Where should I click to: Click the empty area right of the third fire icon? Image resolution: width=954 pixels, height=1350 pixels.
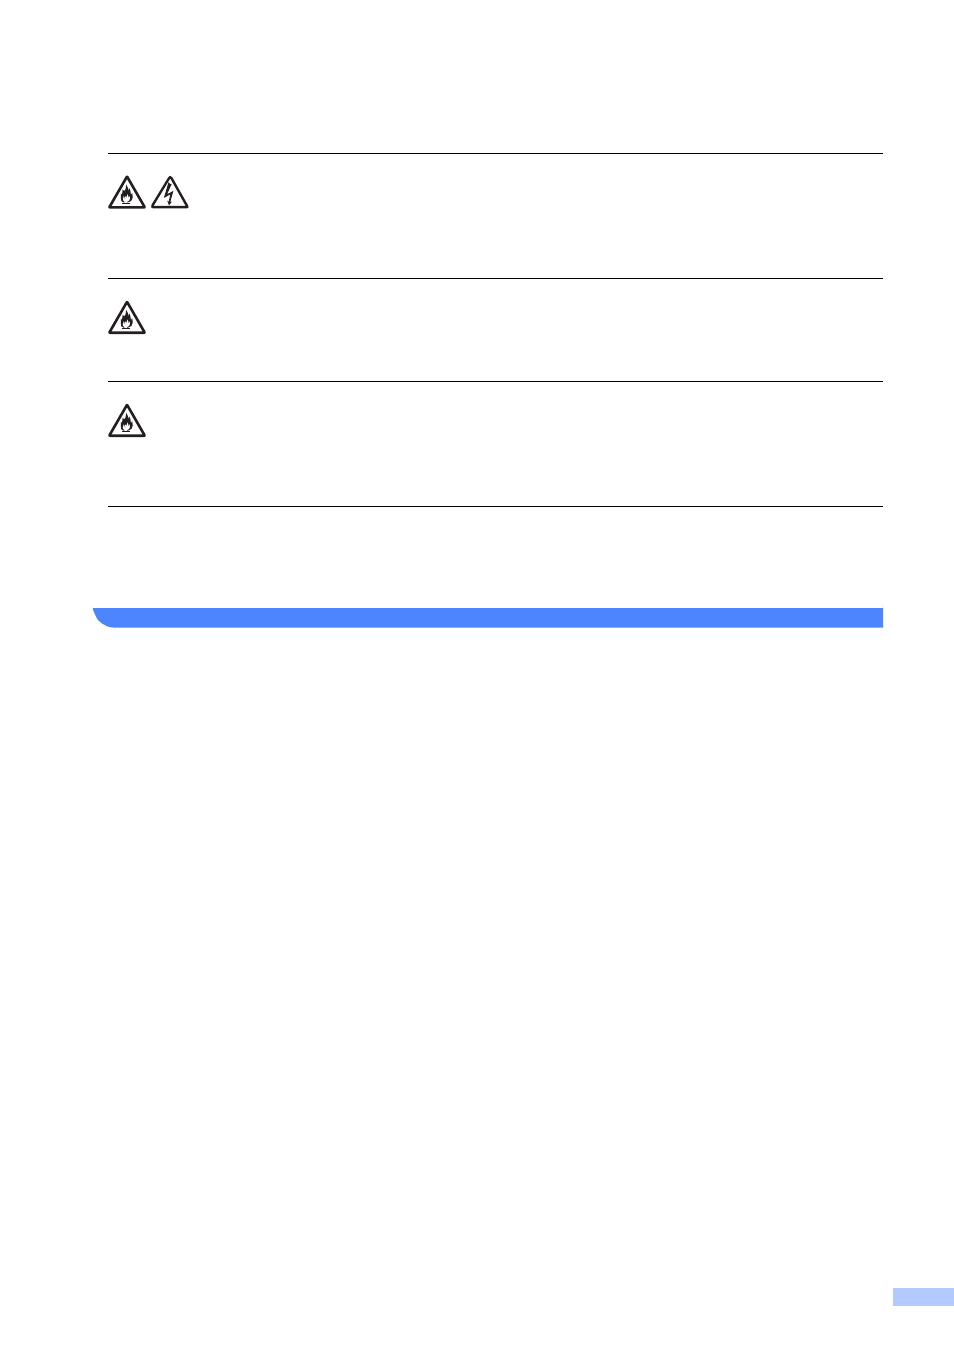click(x=517, y=443)
